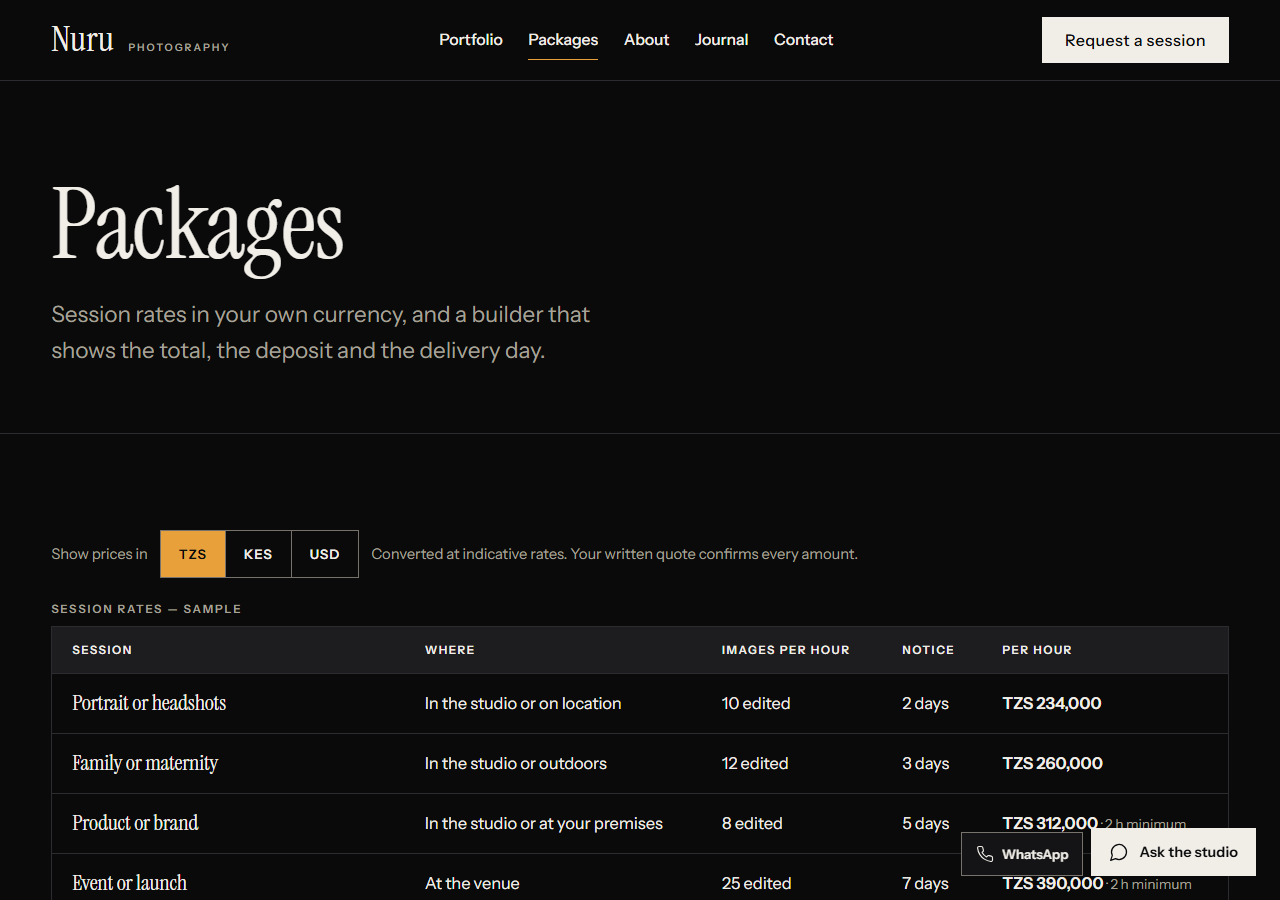
Task: Click the SESSION column header
Action: click(102, 650)
